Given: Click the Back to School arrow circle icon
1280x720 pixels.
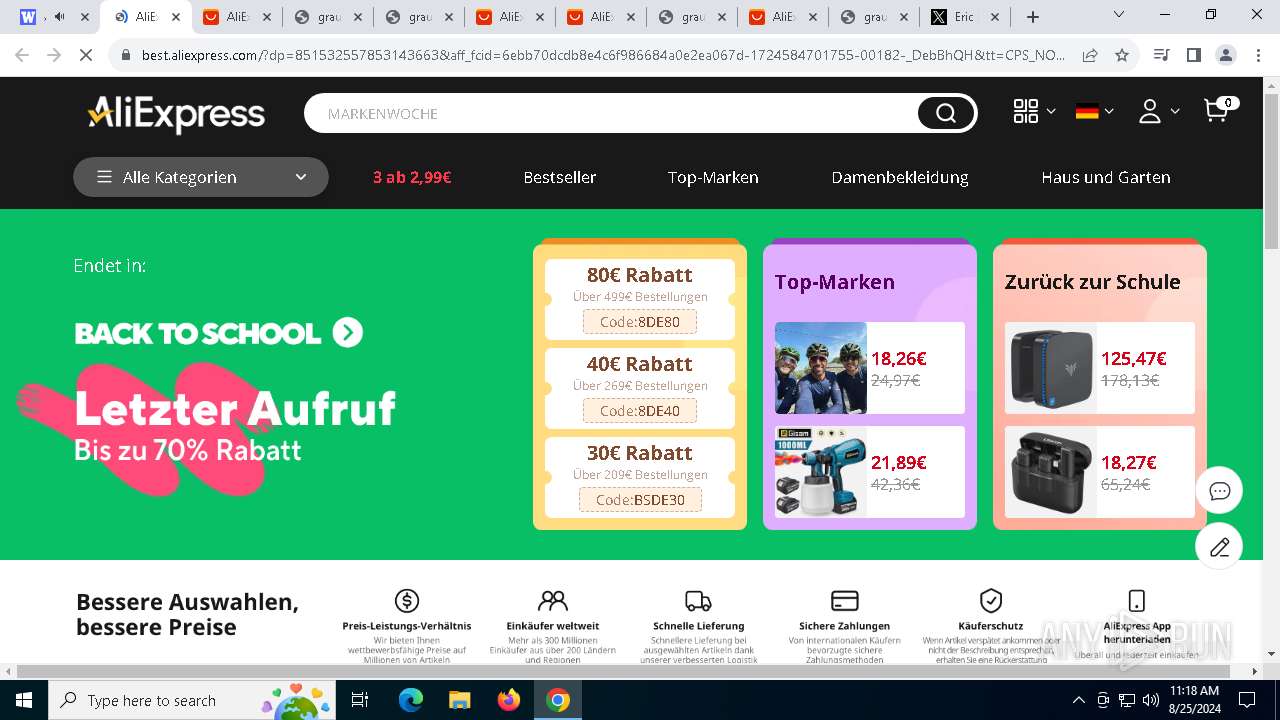Looking at the screenshot, I should (x=348, y=332).
